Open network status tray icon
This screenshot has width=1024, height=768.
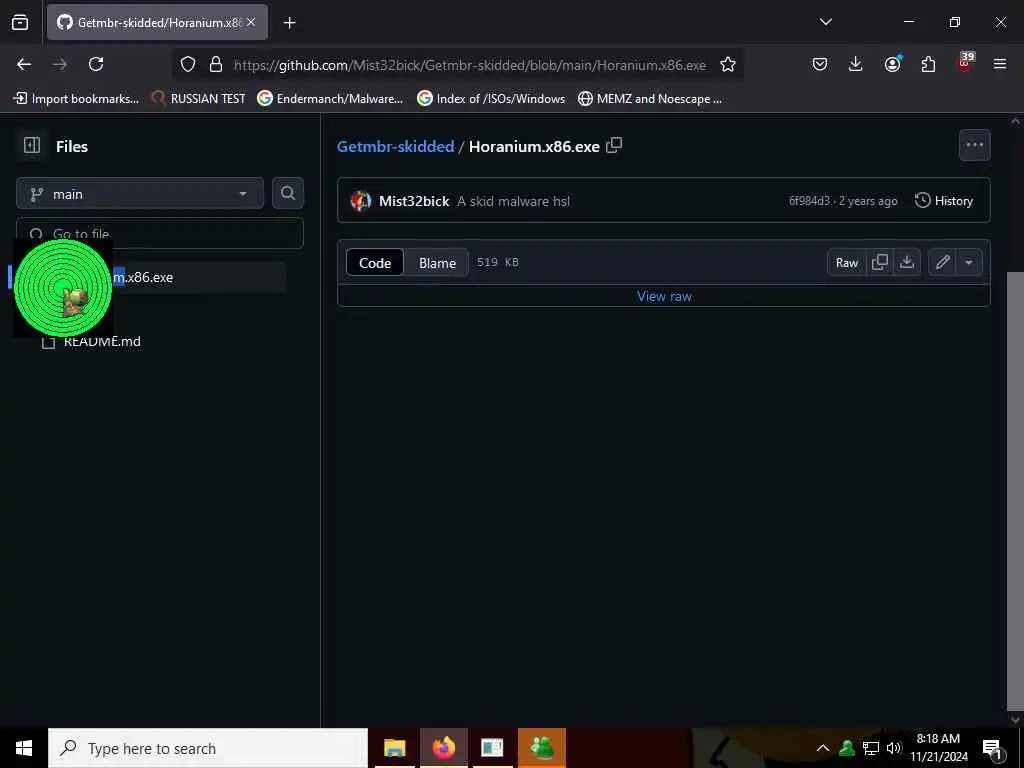click(x=871, y=748)
